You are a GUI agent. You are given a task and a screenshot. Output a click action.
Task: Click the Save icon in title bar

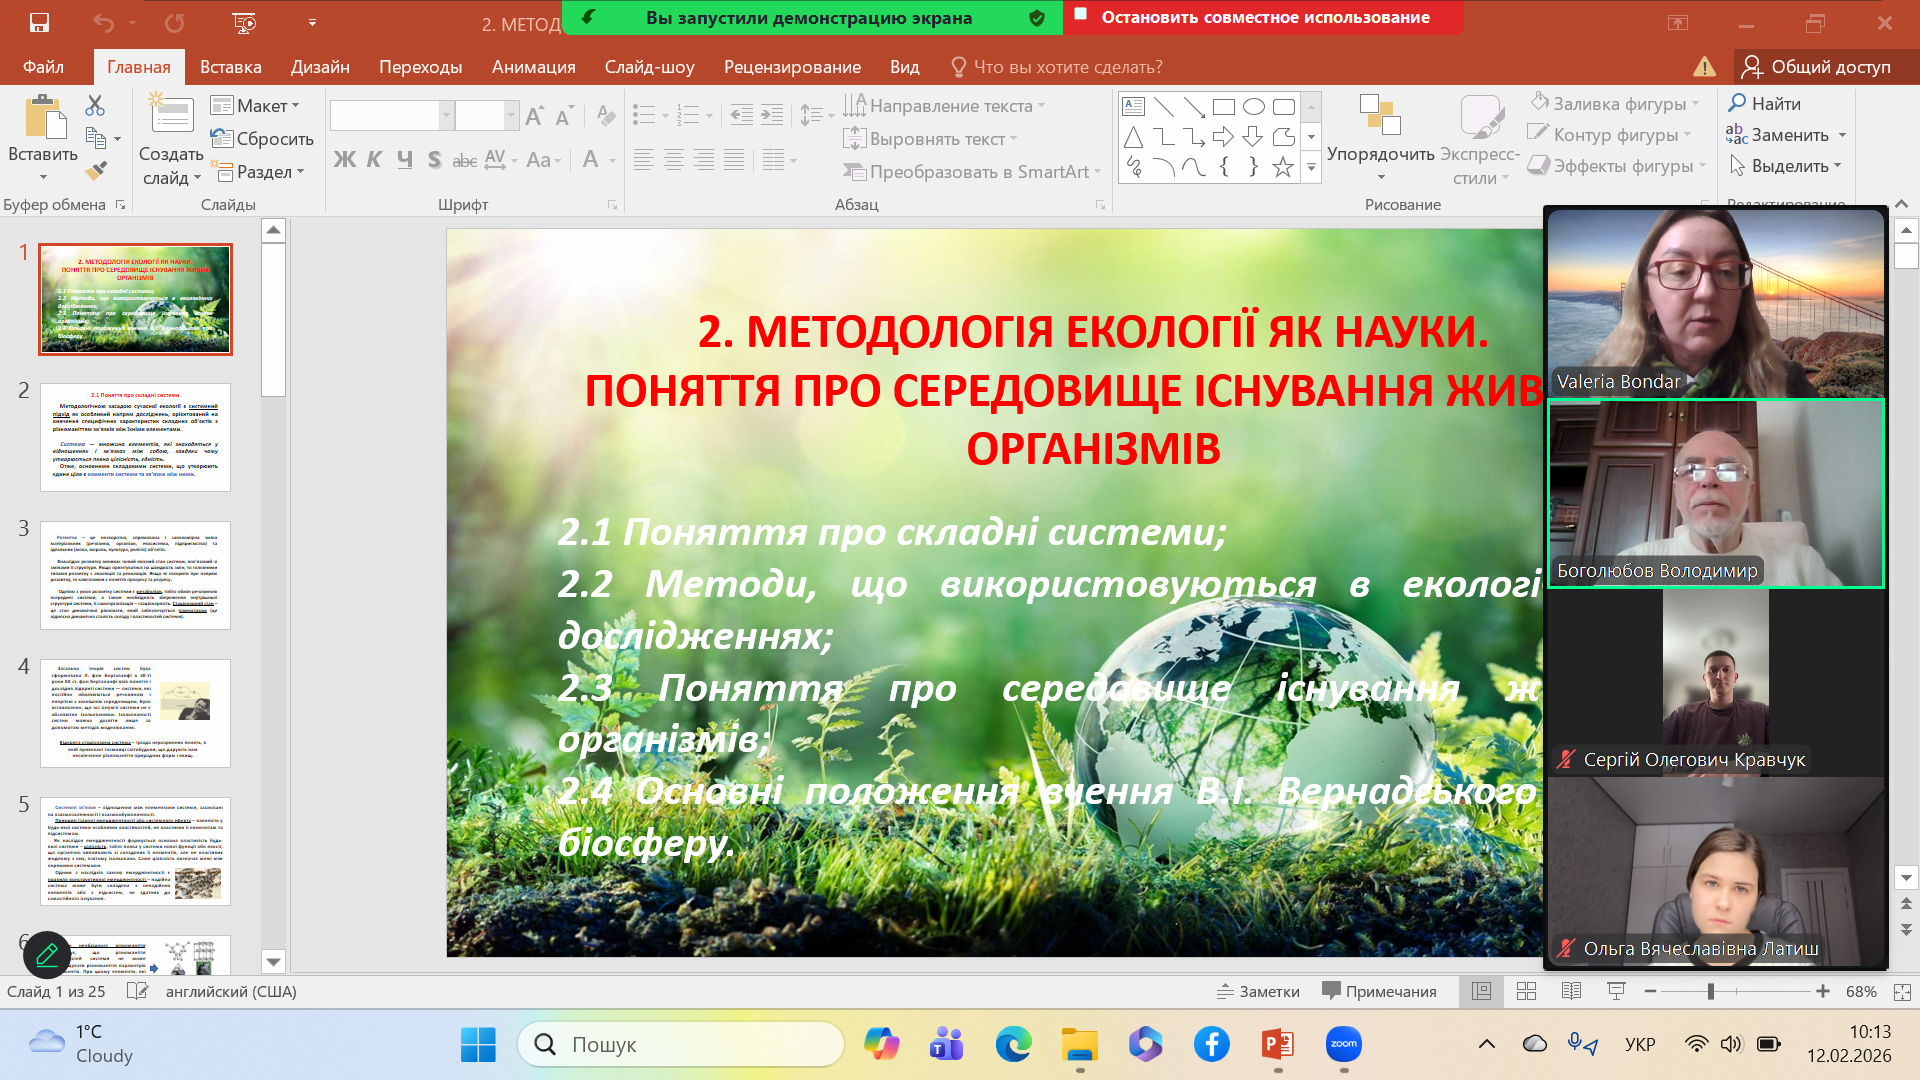[39, 22]
